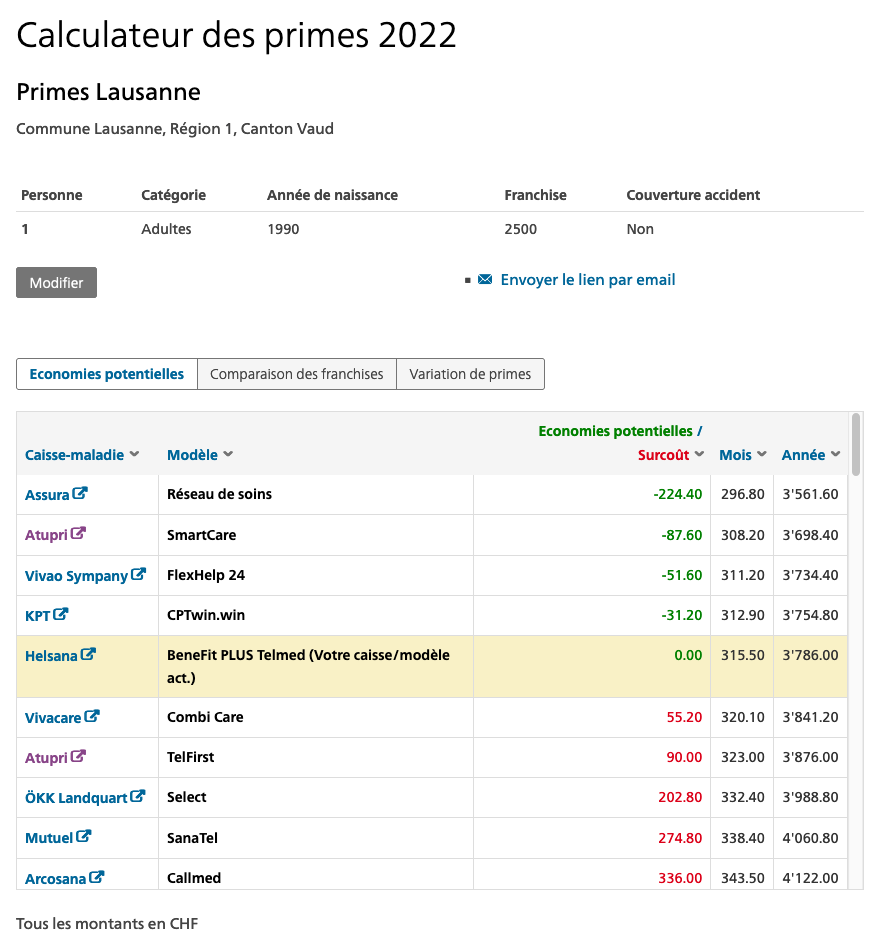Screen dimensions: 875x946
Task: Open the Vivacare insurer link
Action: tap(53, 718)
